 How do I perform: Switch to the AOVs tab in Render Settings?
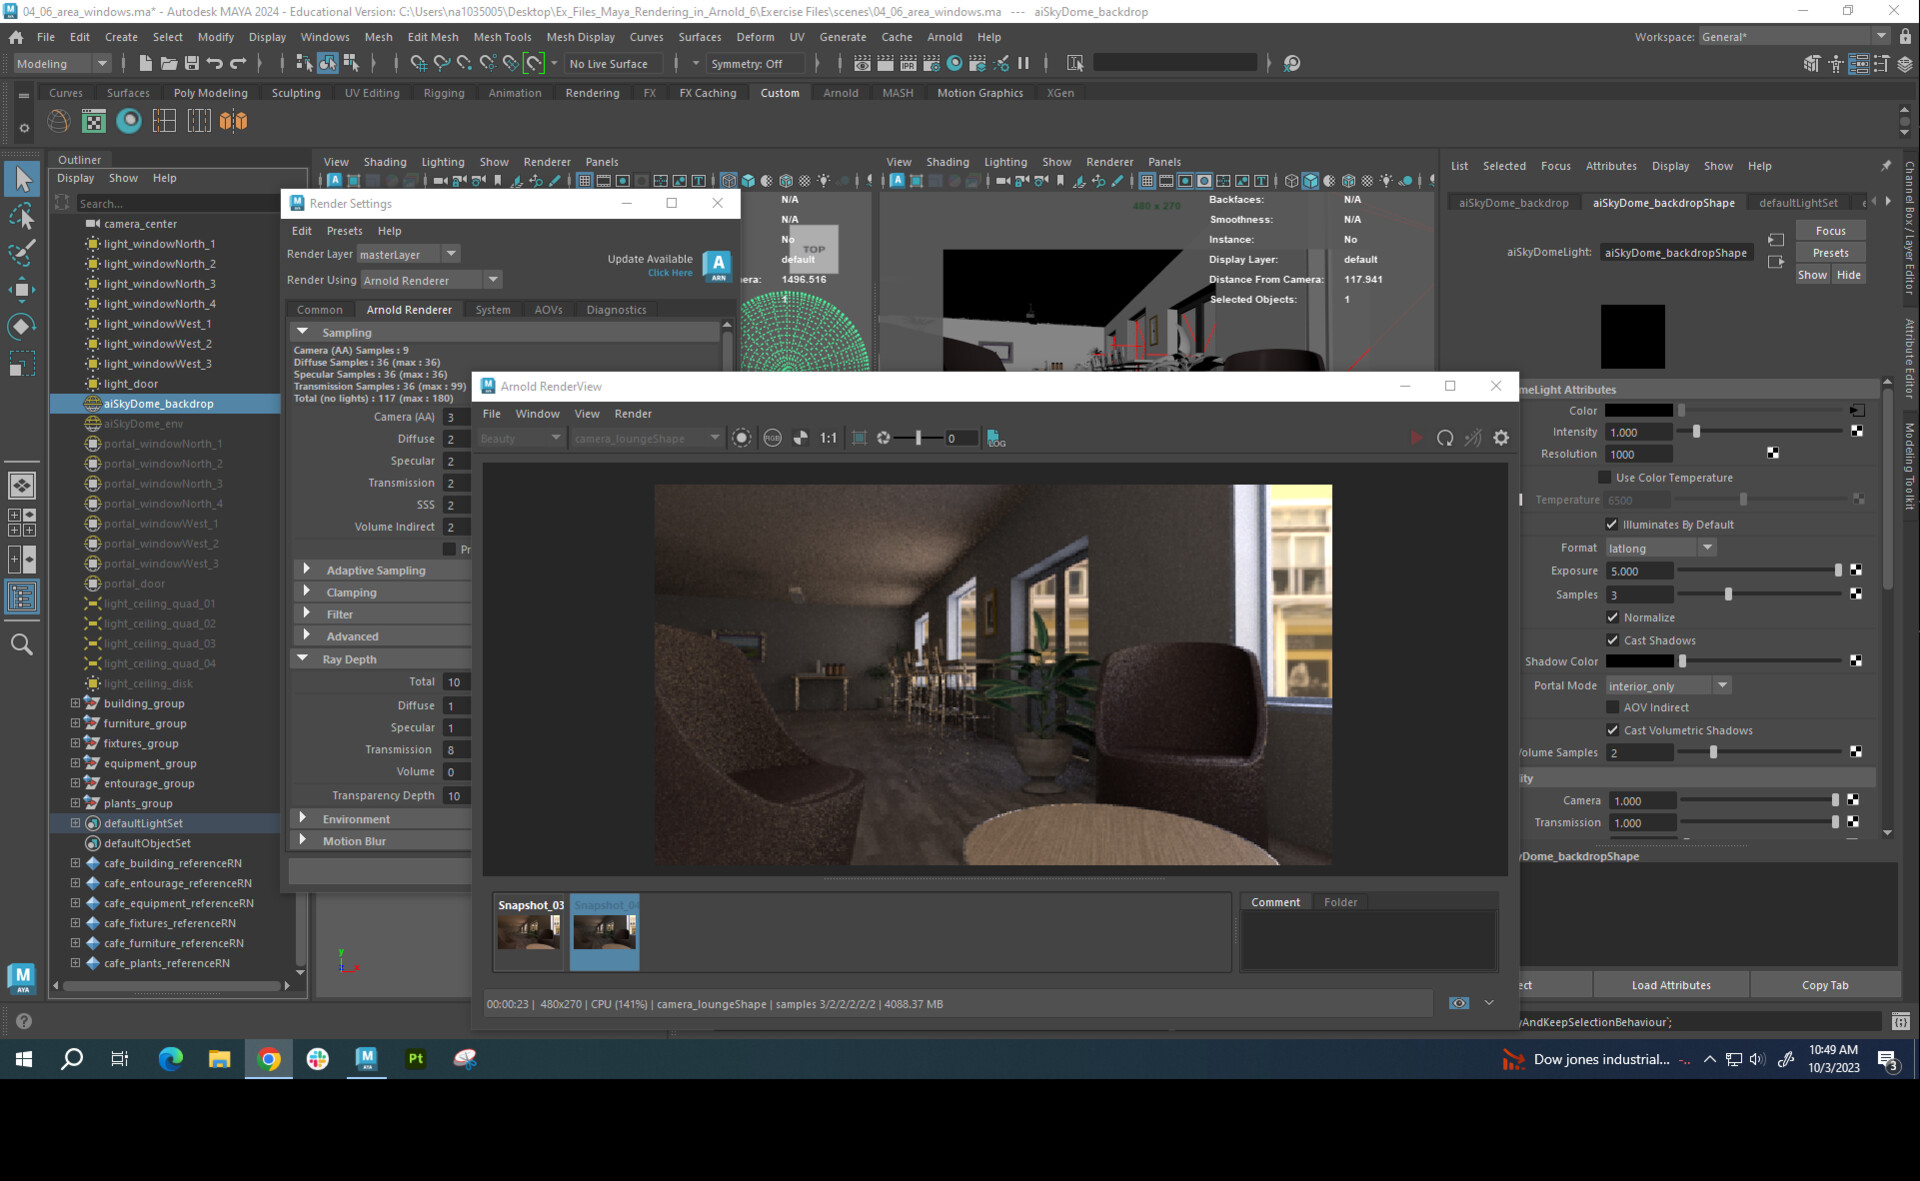(548, 309)
